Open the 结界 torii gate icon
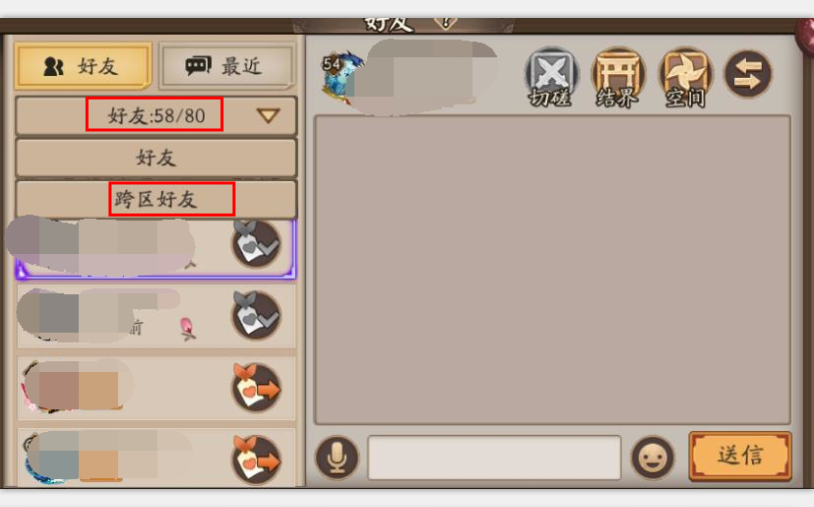This screenshot has height=507, width=814. pyautogui.click(x=618, y=76)
